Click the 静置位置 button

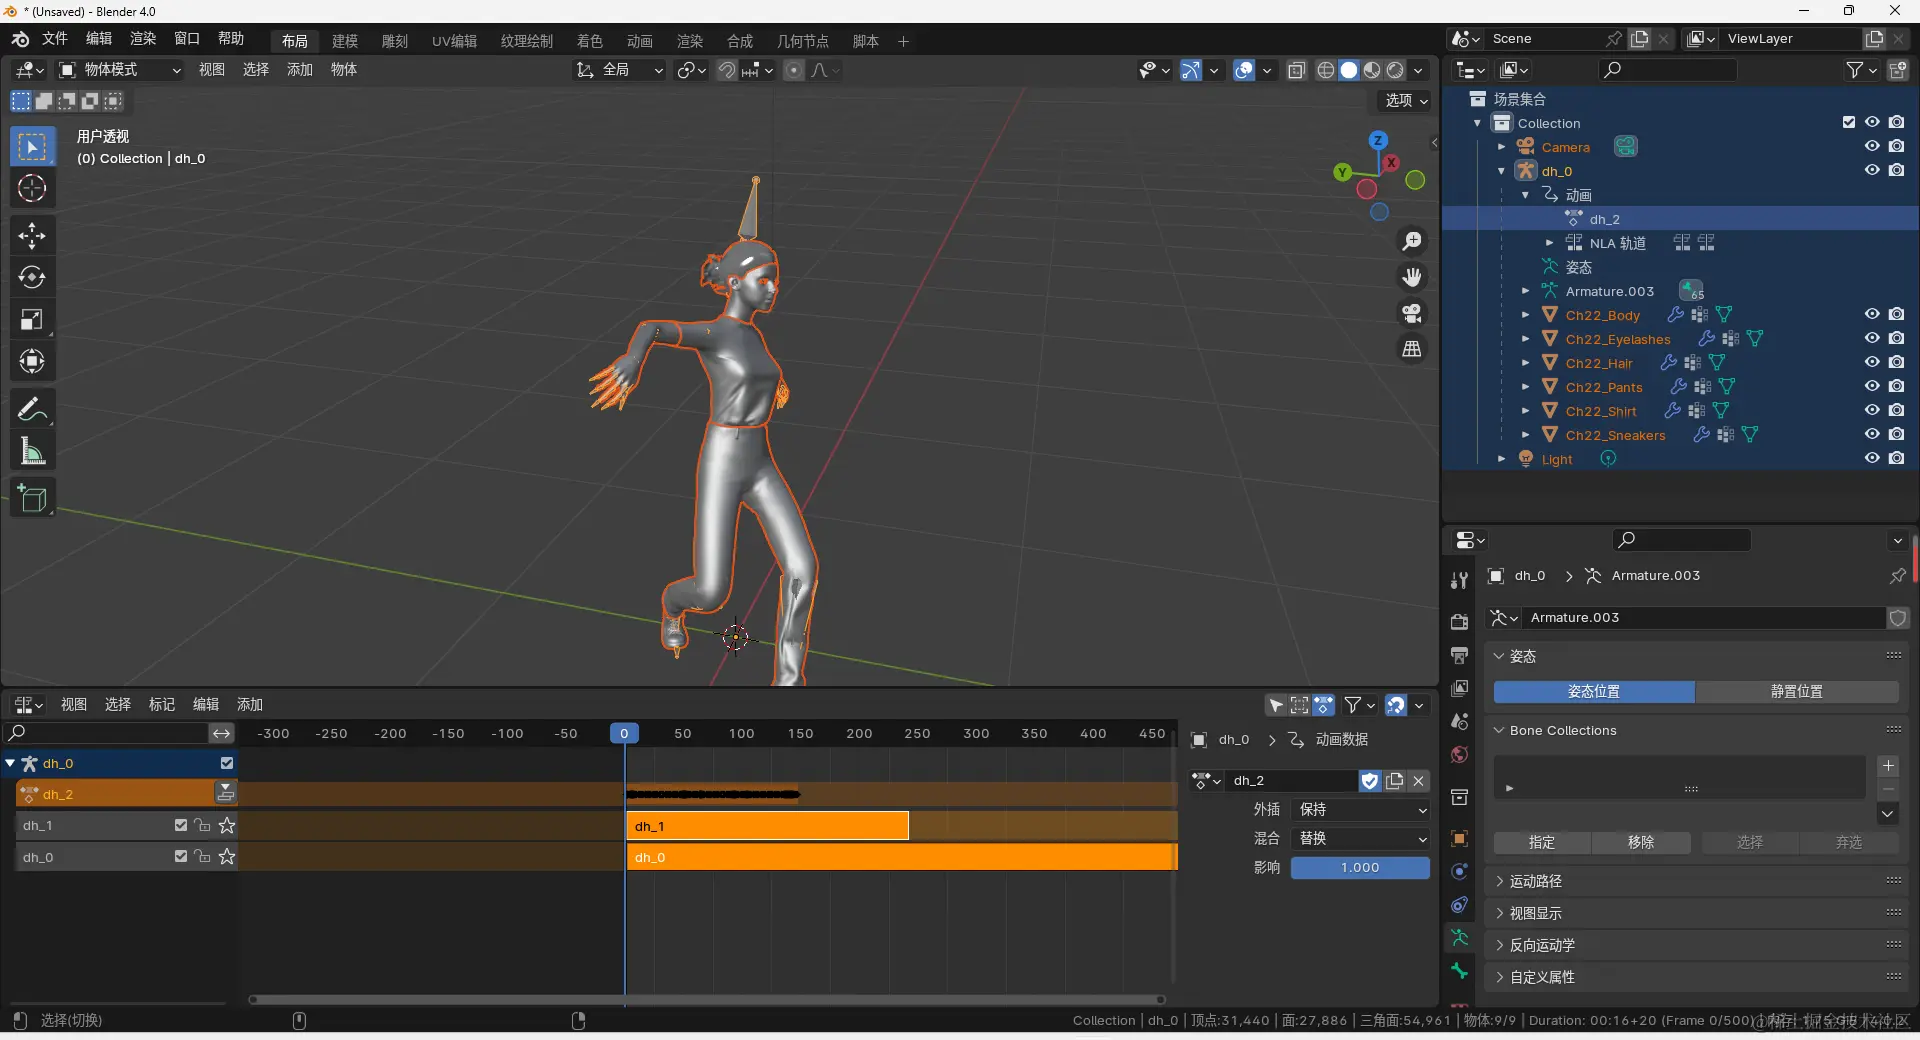tap(1796, 692)
